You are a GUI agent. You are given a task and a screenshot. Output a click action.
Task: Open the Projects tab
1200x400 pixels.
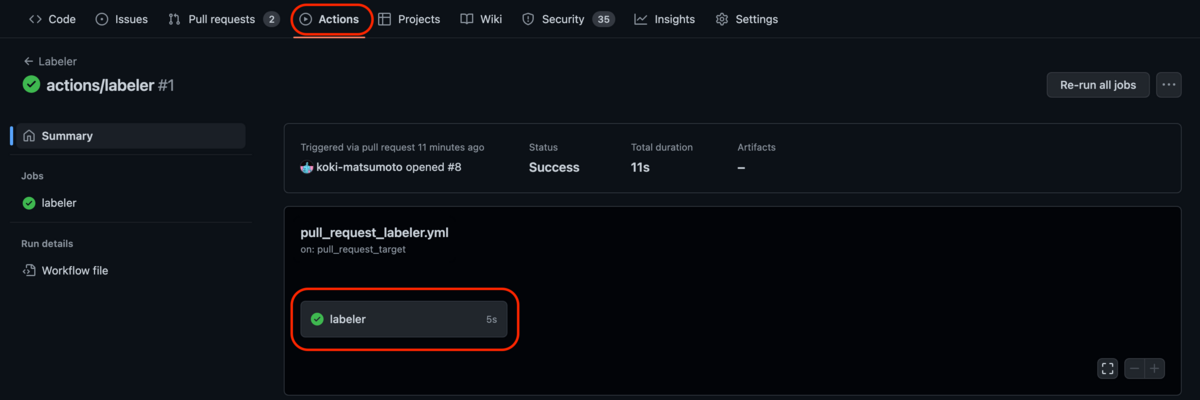(x=409, y=19)
